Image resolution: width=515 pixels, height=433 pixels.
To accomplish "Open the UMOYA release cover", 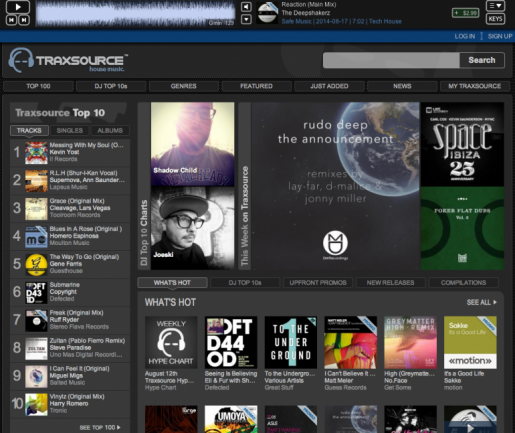I will tap(231, 419).
